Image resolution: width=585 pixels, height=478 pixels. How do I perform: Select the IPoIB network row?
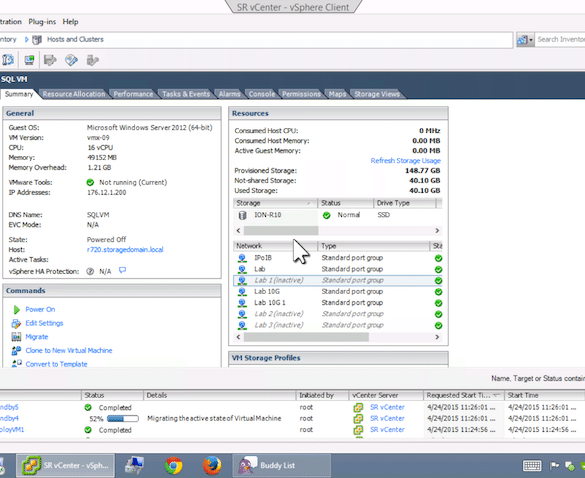pyautogui.click(x=338, y=258)
